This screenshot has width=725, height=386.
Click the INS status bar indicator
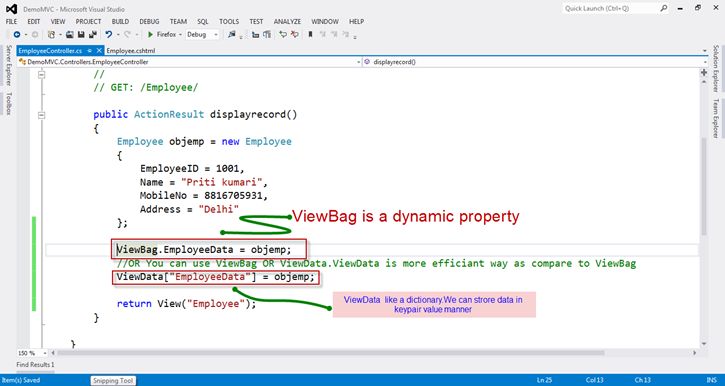click(712, 380)
